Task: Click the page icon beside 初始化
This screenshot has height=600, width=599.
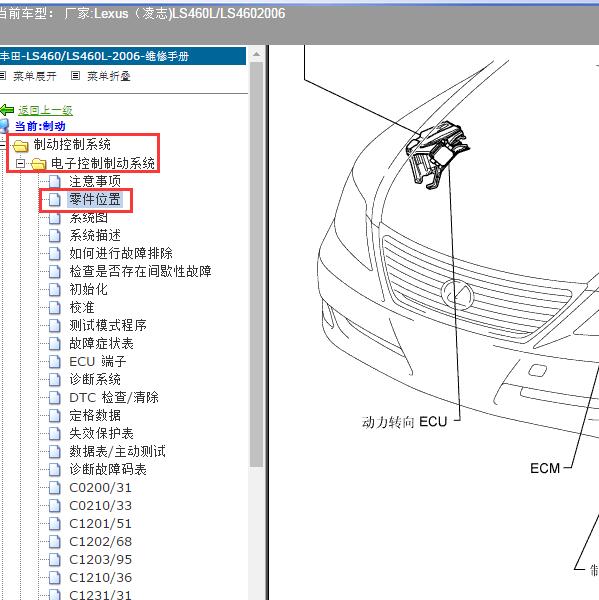Action: [55, 289]
